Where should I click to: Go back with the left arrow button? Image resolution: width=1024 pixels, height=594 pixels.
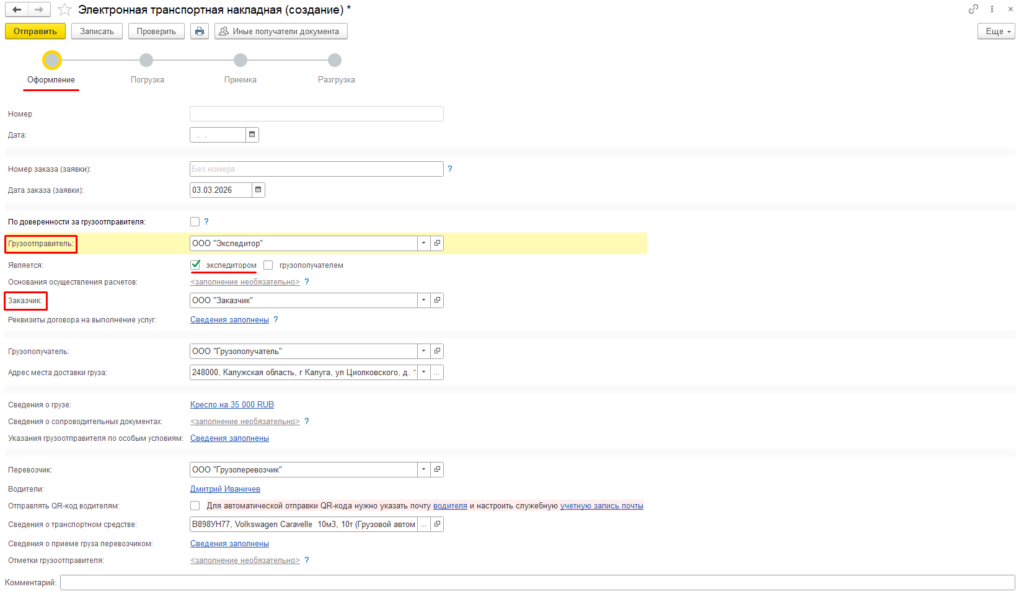click(17, 10)
